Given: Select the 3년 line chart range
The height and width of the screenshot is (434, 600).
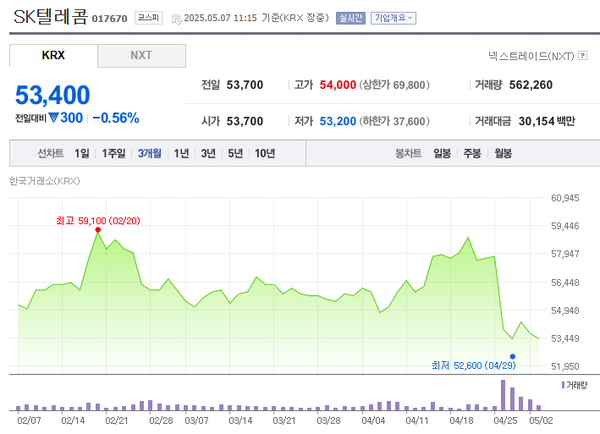Looking at the screenshot, I should point(209,153).
